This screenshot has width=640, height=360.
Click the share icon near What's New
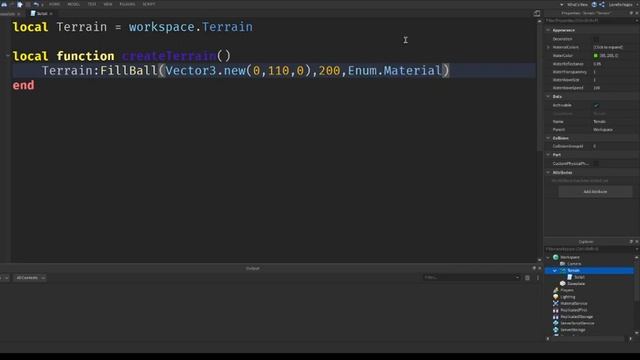pyautogui.click(x=602, y=4)
